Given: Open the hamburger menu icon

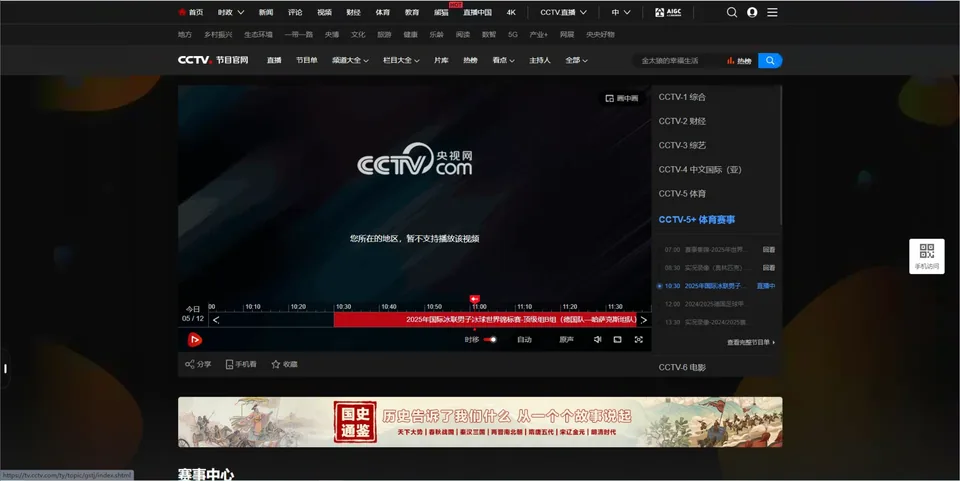Looking at the screenshot, I should click(772, 12).
